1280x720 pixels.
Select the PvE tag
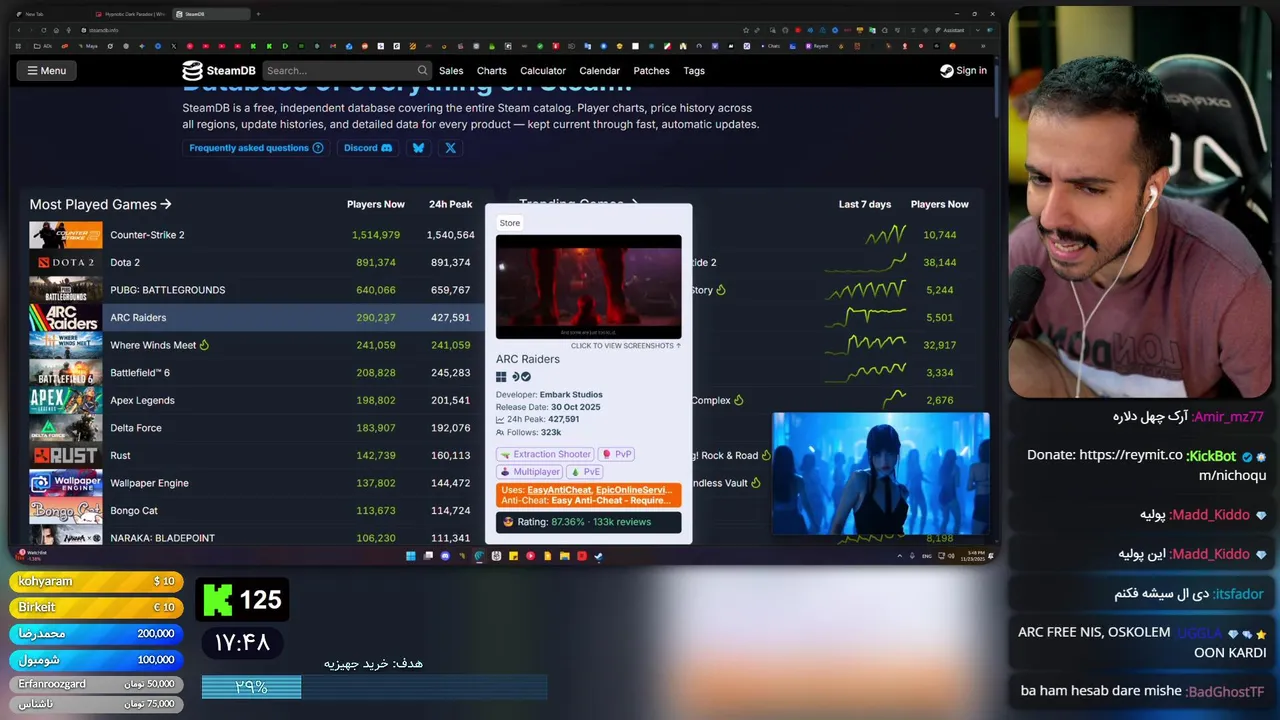pos(585,472)
